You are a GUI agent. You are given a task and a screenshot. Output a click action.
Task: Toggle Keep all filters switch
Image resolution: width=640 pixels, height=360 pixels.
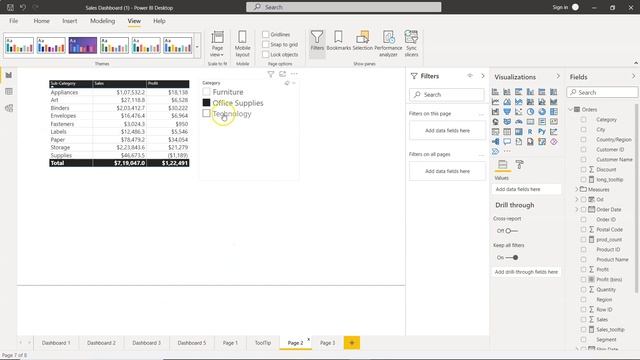512,258
